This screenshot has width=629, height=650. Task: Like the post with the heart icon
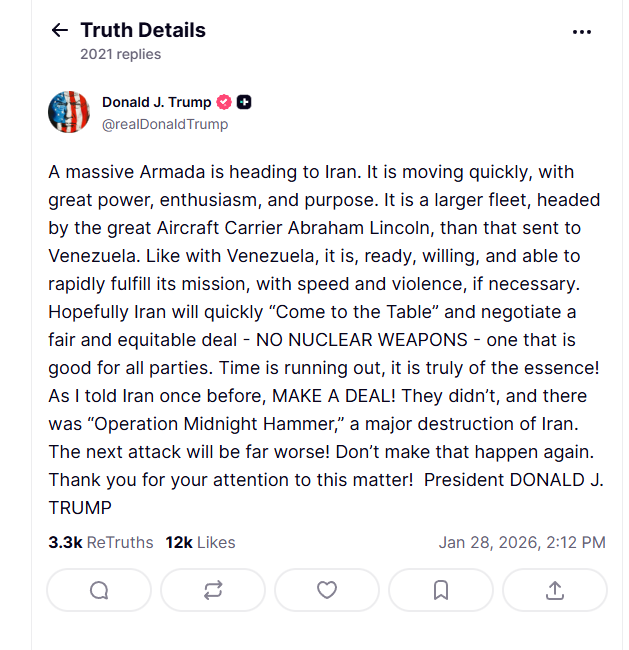[x=327, y=590]
